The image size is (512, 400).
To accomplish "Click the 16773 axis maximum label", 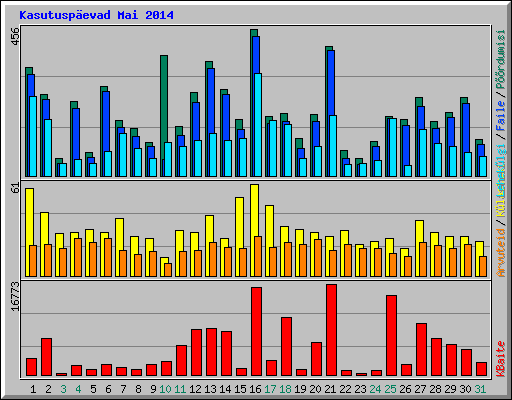I will 15,296.
